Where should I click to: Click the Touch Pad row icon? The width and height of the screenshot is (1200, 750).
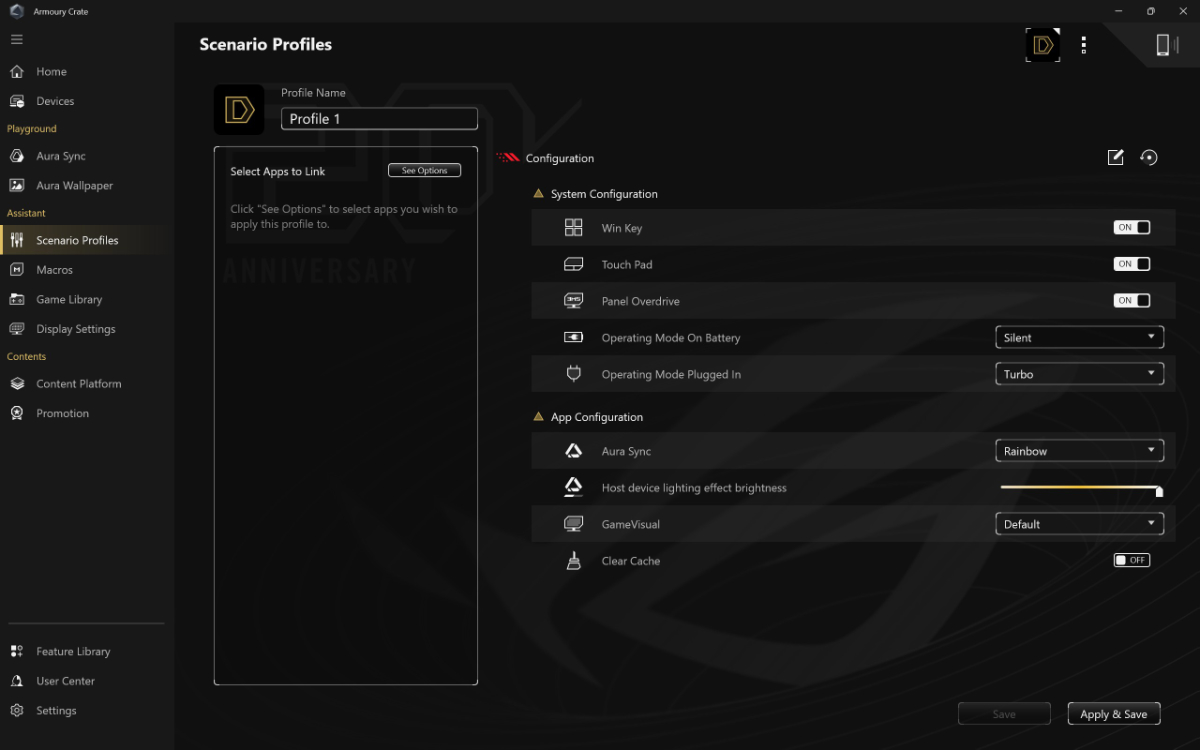(x=573, y=265)
